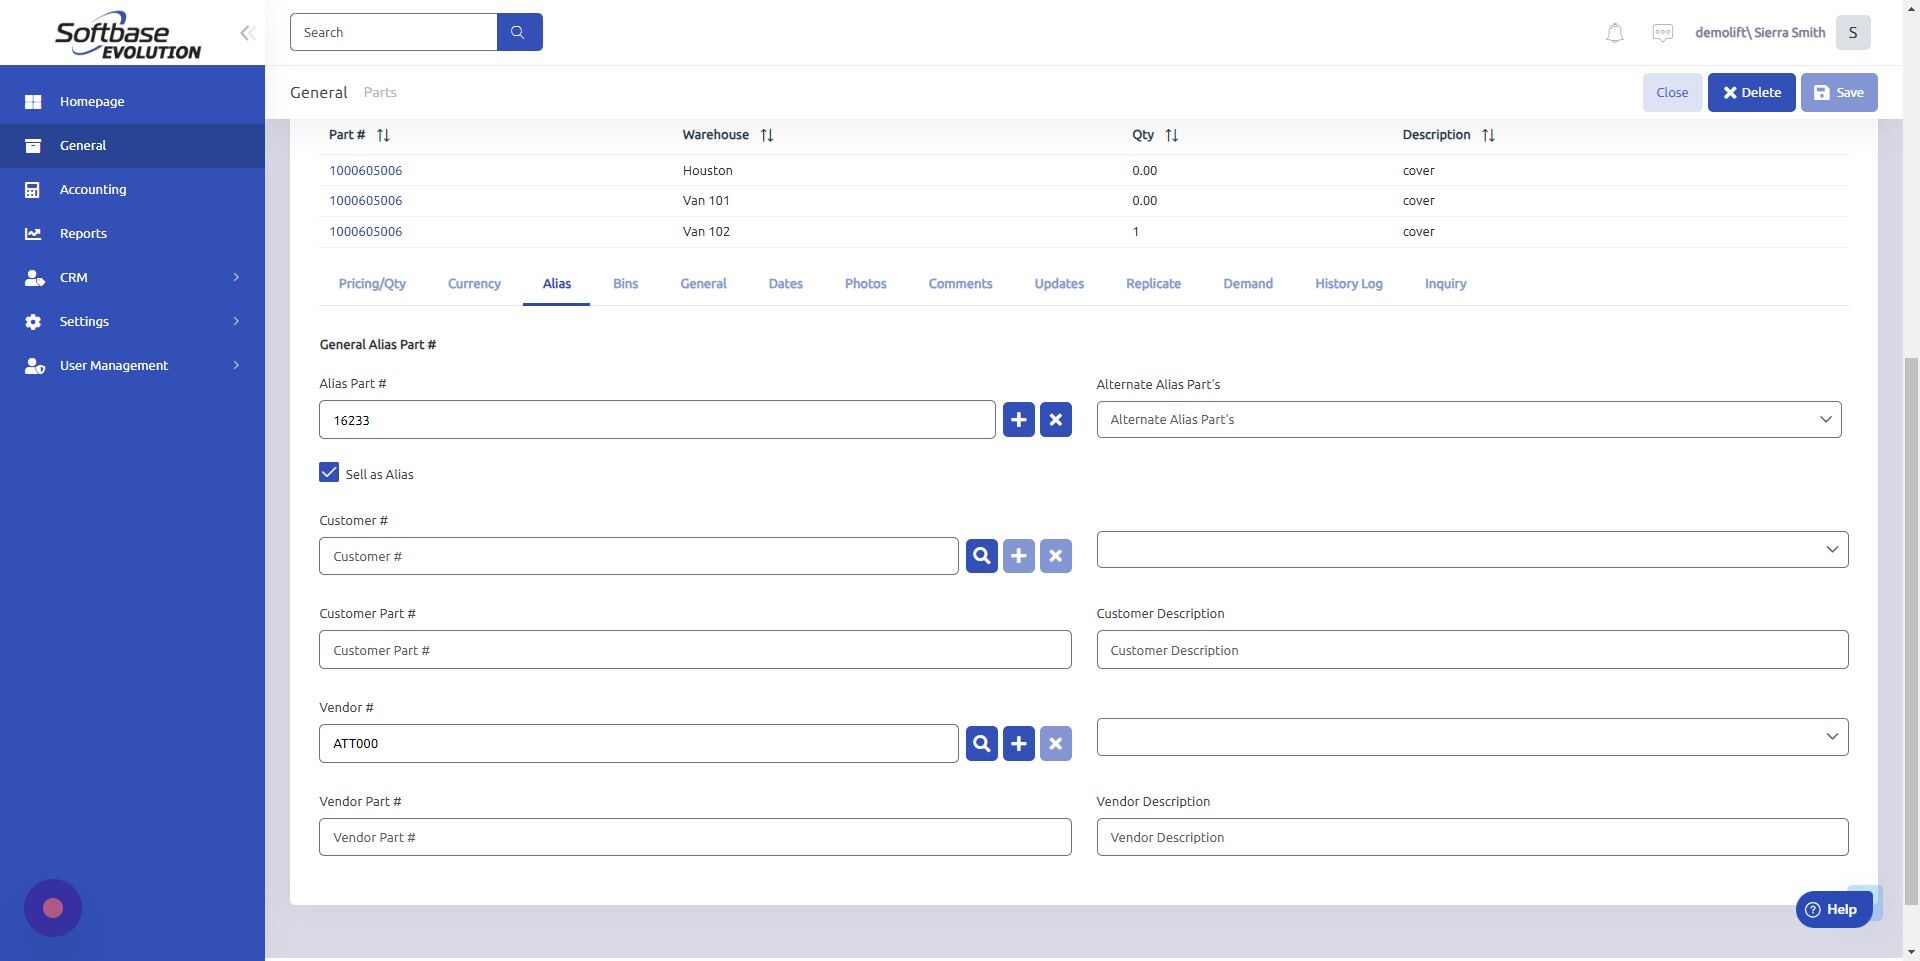The image size is (1920, 961).
Task: Switch to the Bins tab
Action: [625, 284]
